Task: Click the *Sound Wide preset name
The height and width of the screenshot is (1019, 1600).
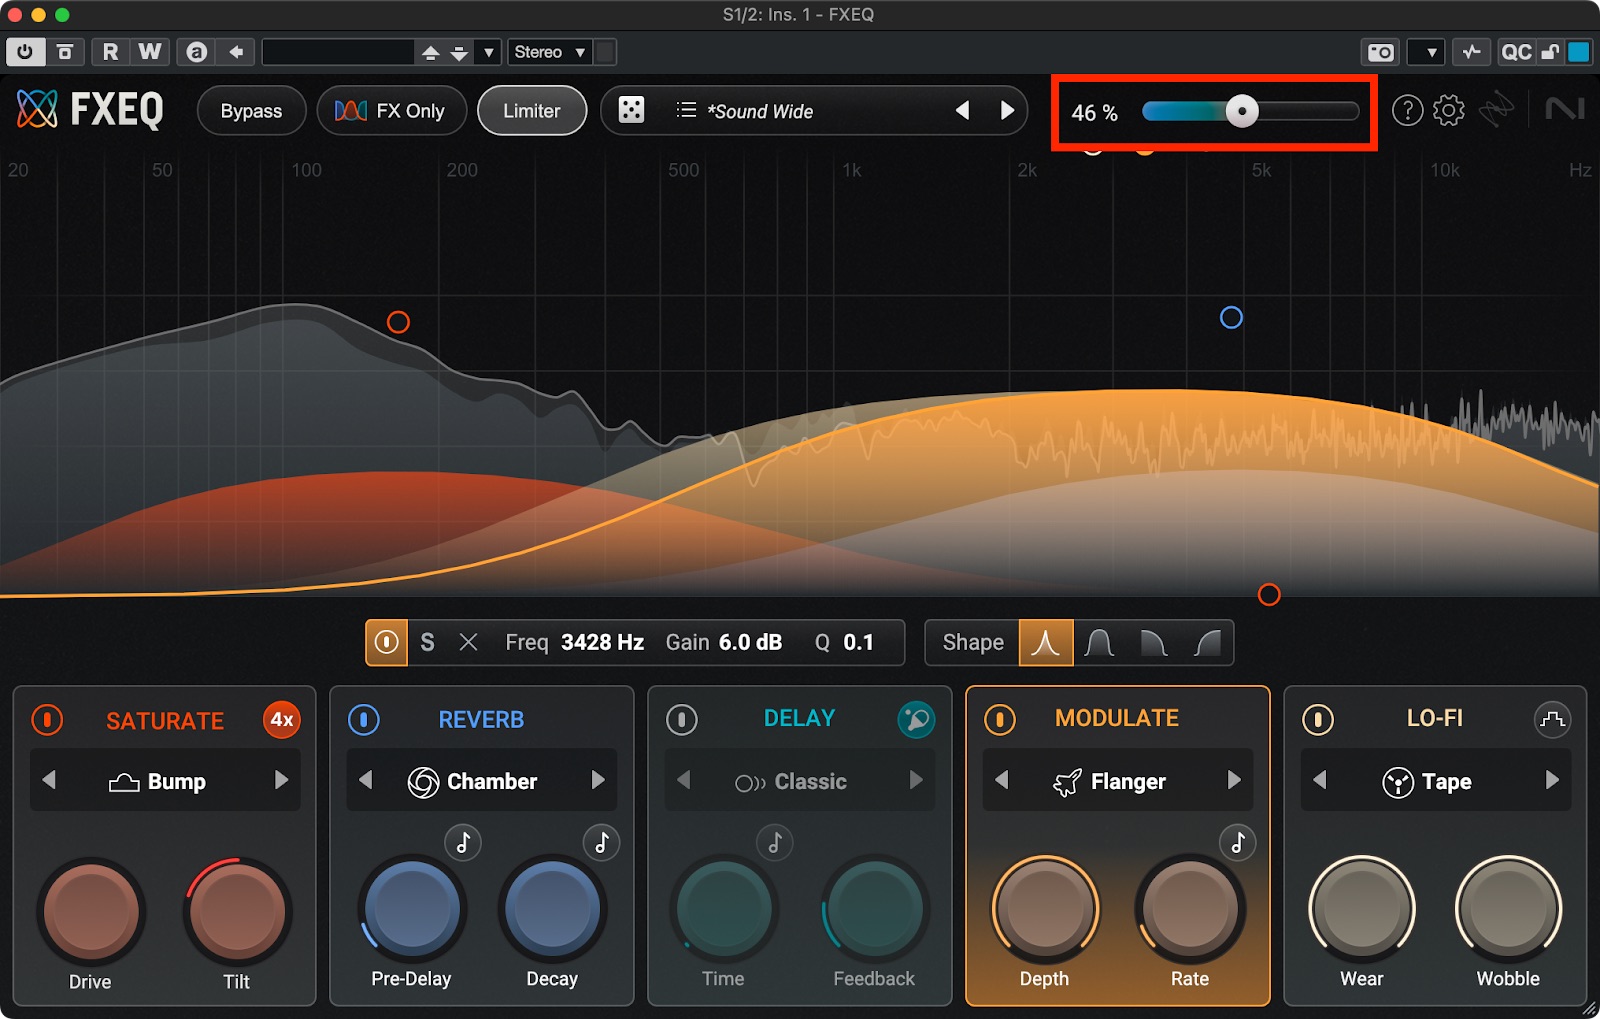Action: click(x=760, y=111)
